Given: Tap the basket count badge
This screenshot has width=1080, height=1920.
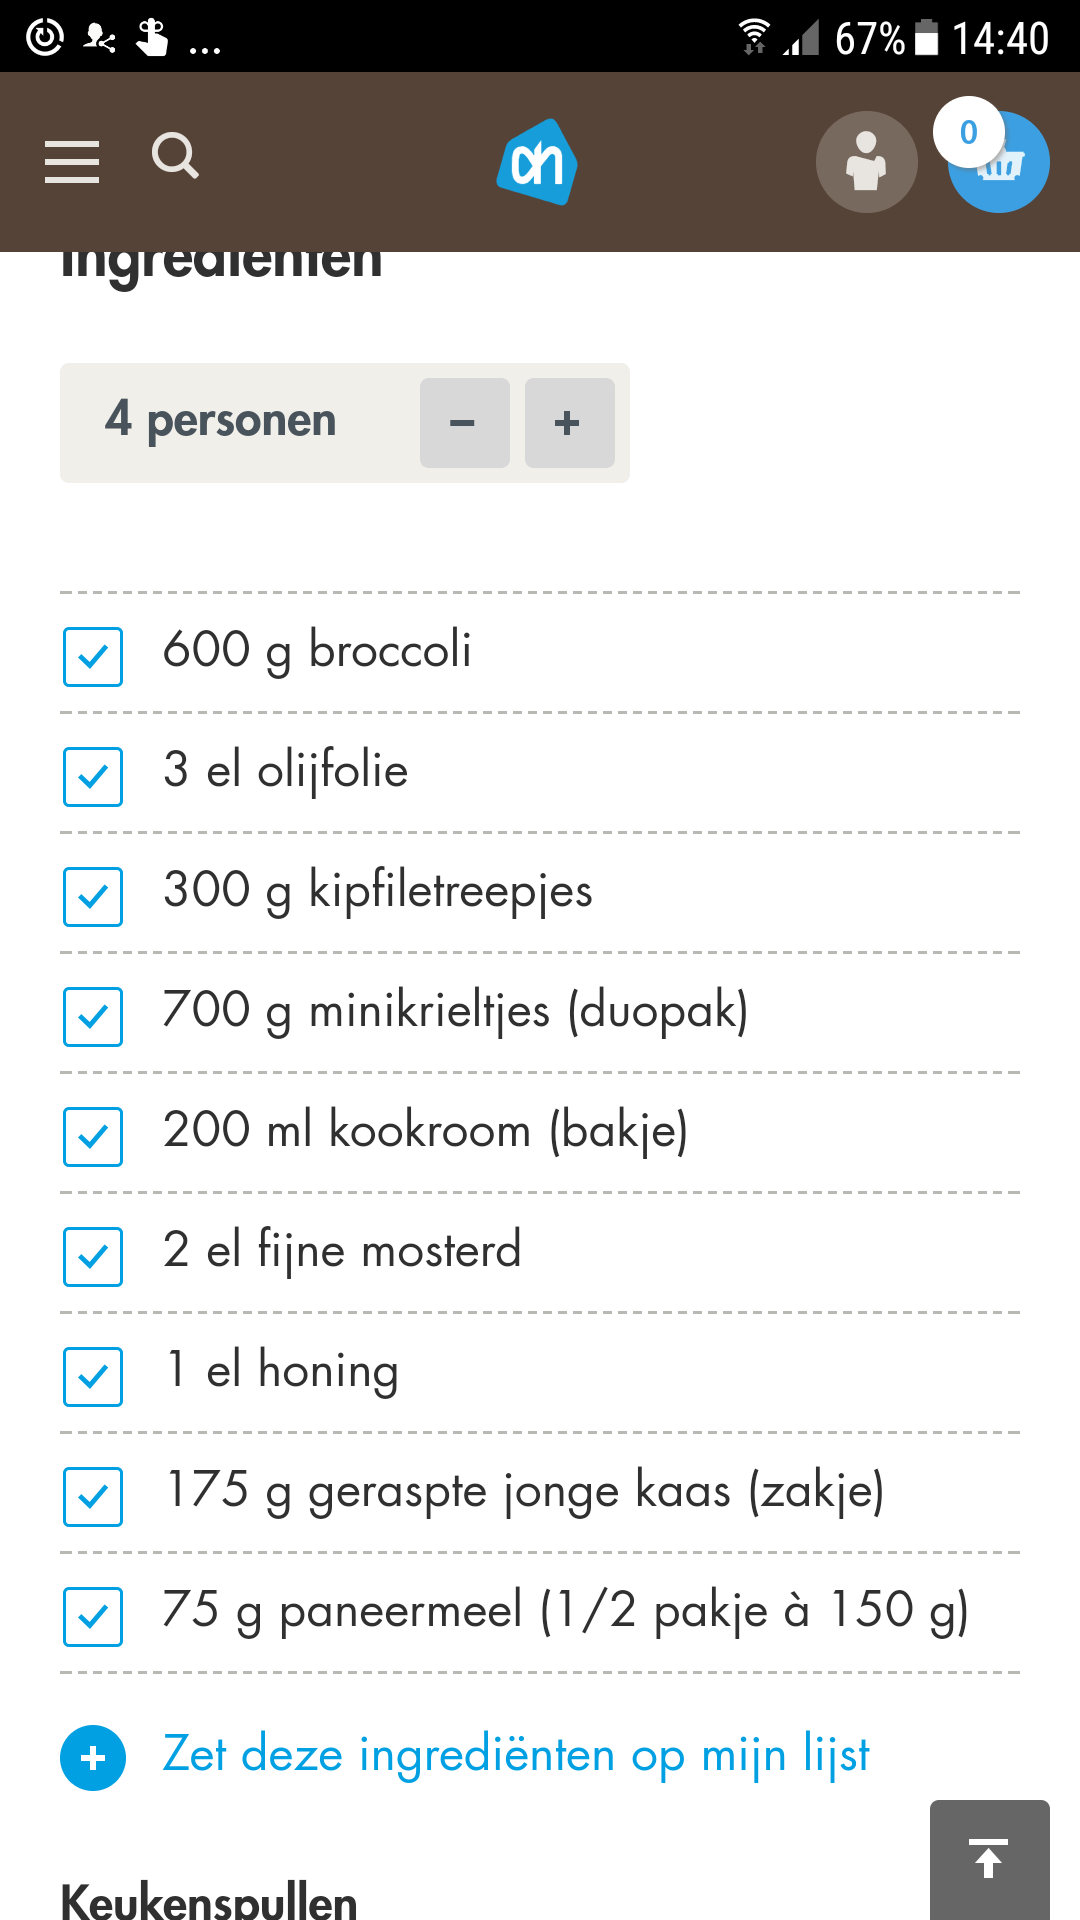Looking at the screenshot, I should (x=968, y=132).
